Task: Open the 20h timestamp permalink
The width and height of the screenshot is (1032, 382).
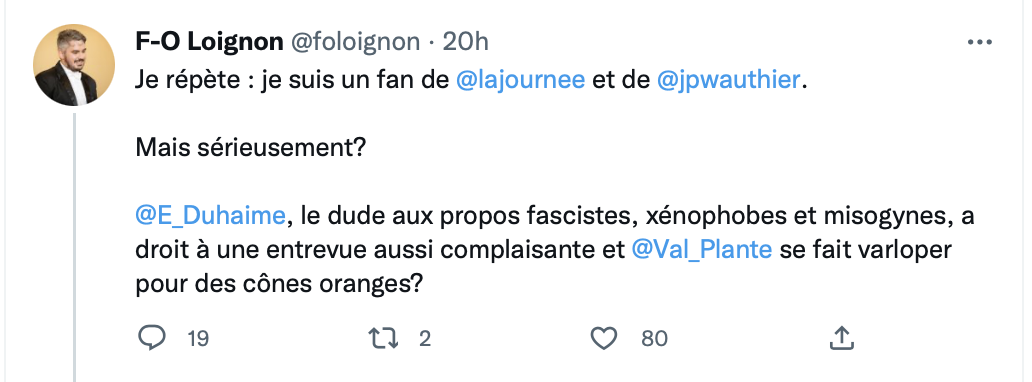Action: pyautogui.click(x=465, y=42)
